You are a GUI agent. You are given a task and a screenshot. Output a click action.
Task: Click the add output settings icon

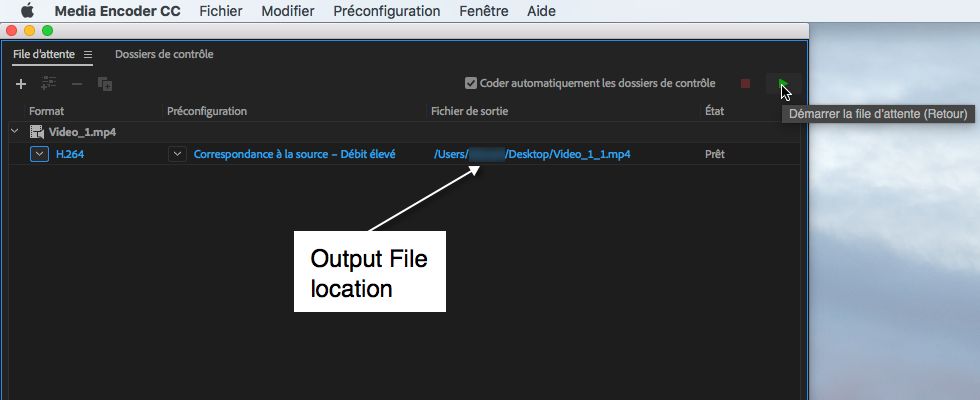click(49, 84)
